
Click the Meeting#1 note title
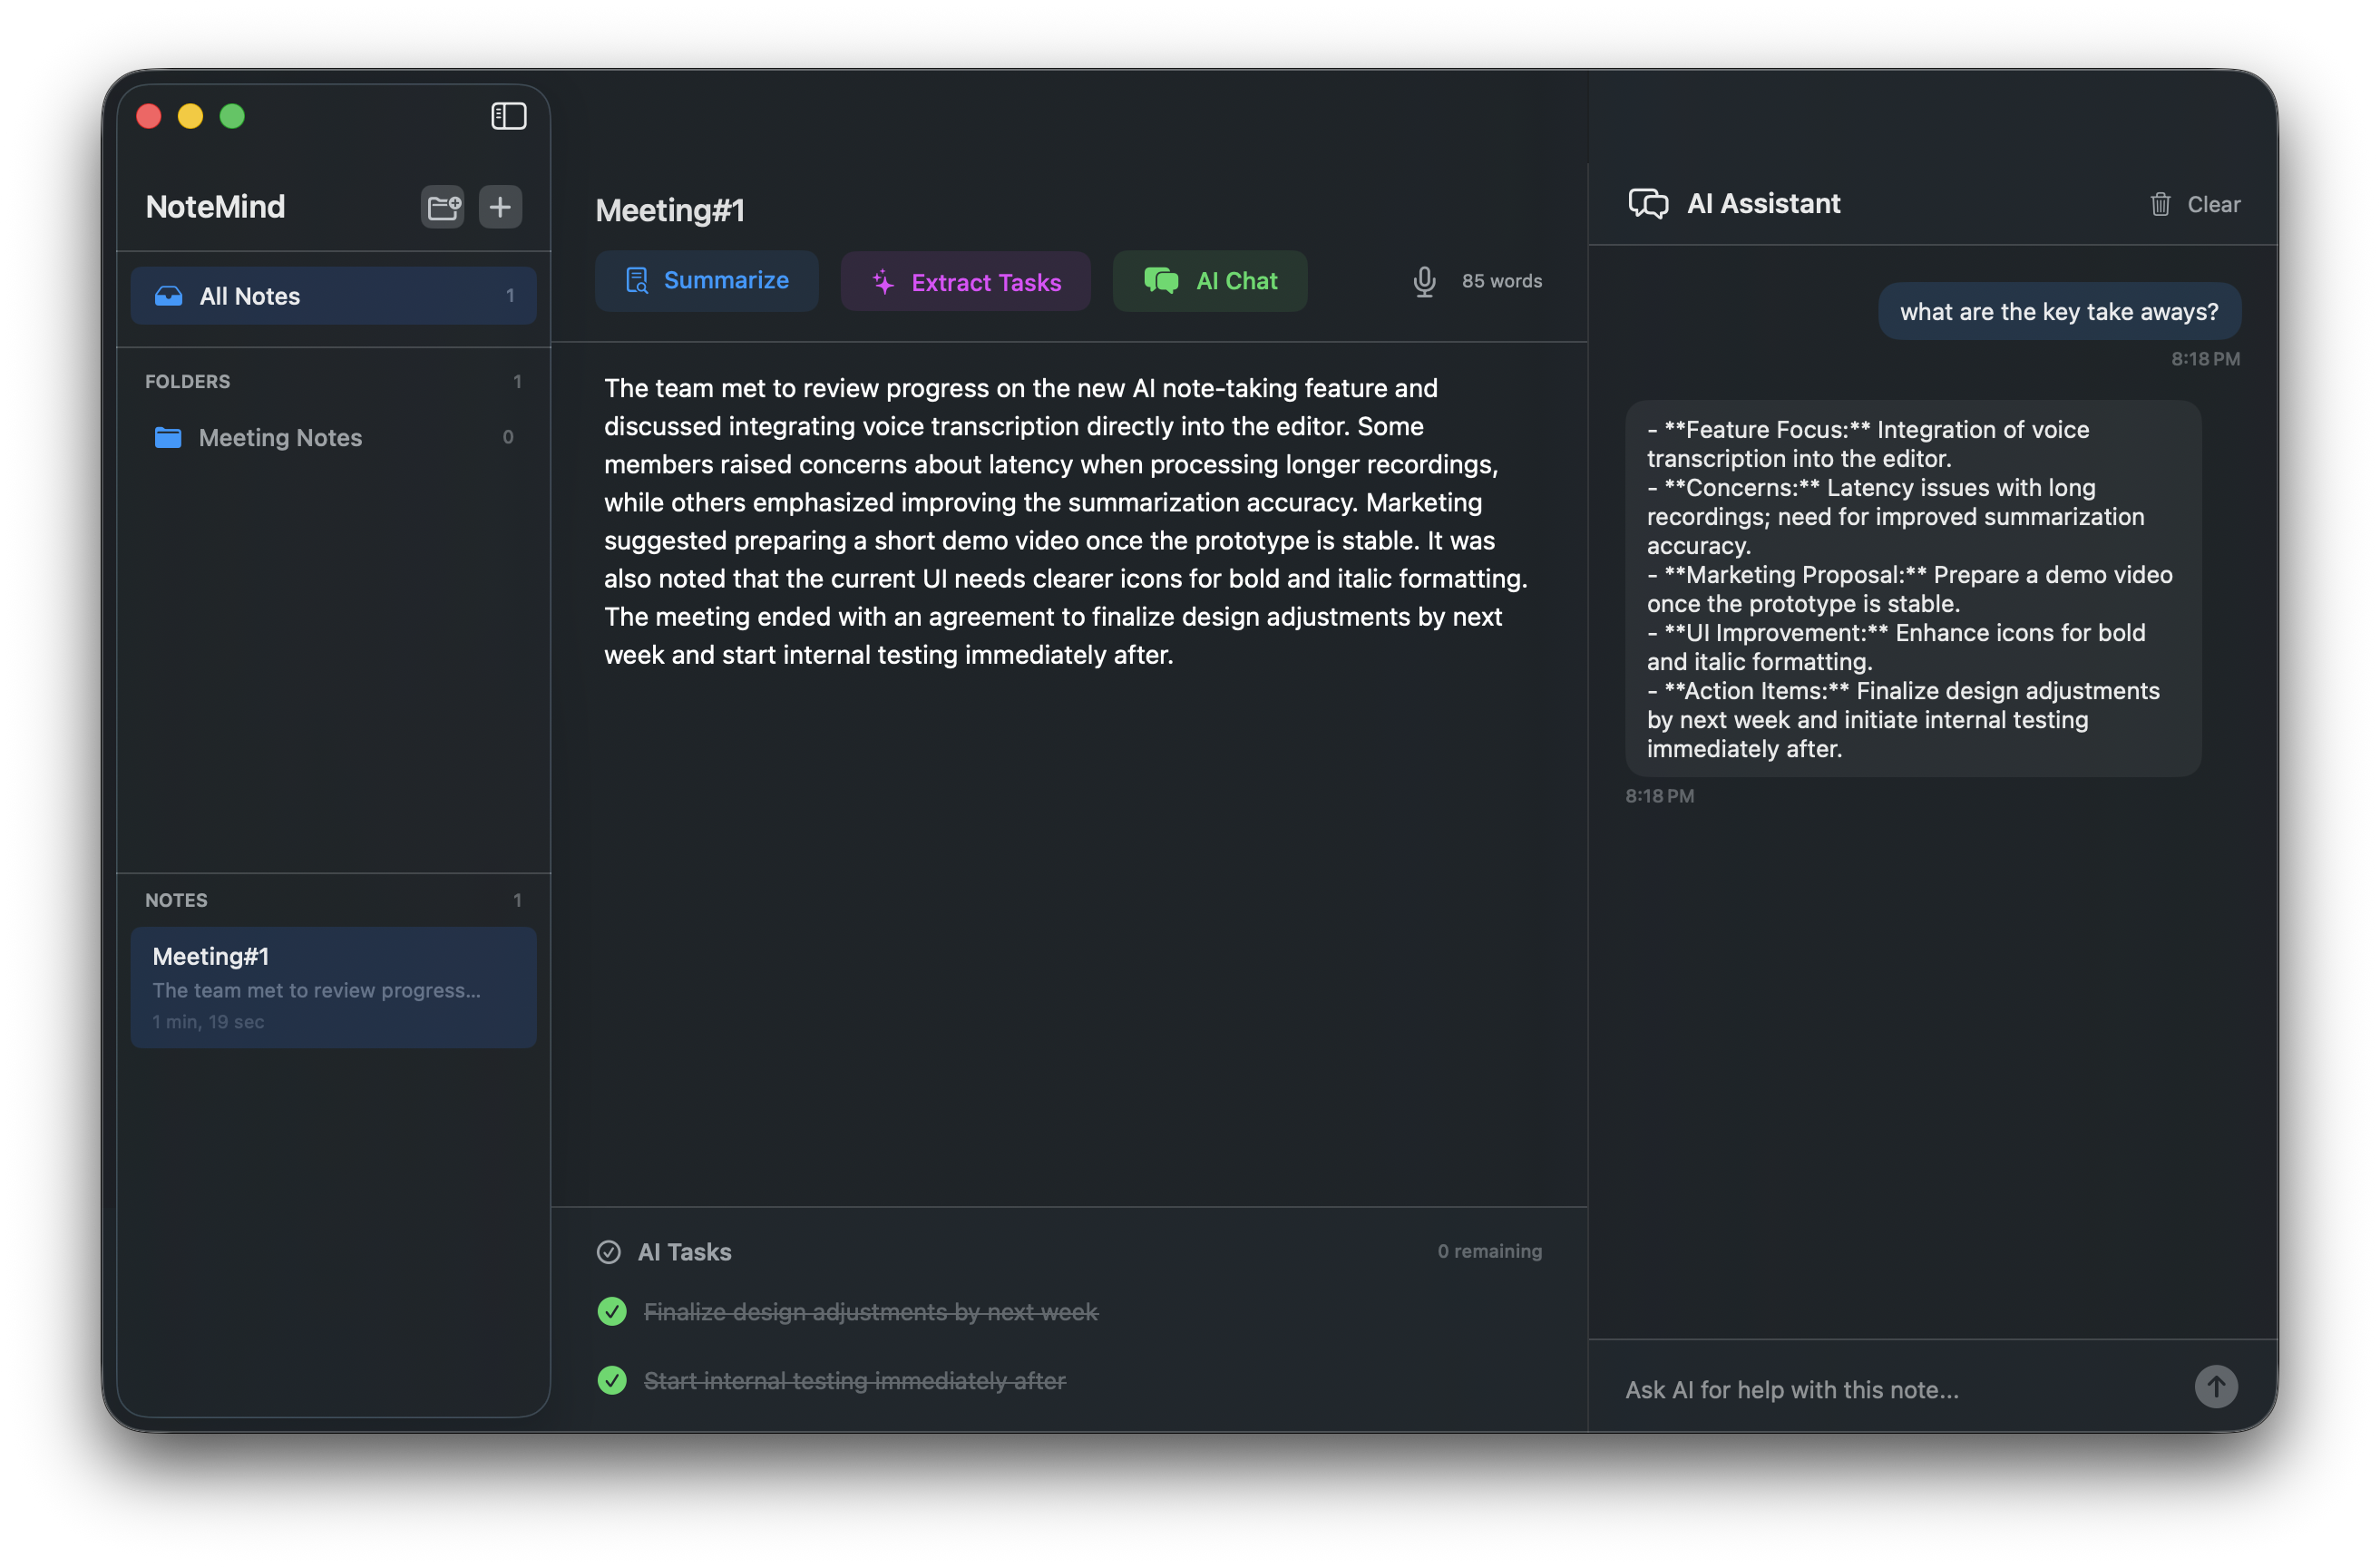point(670,211)
